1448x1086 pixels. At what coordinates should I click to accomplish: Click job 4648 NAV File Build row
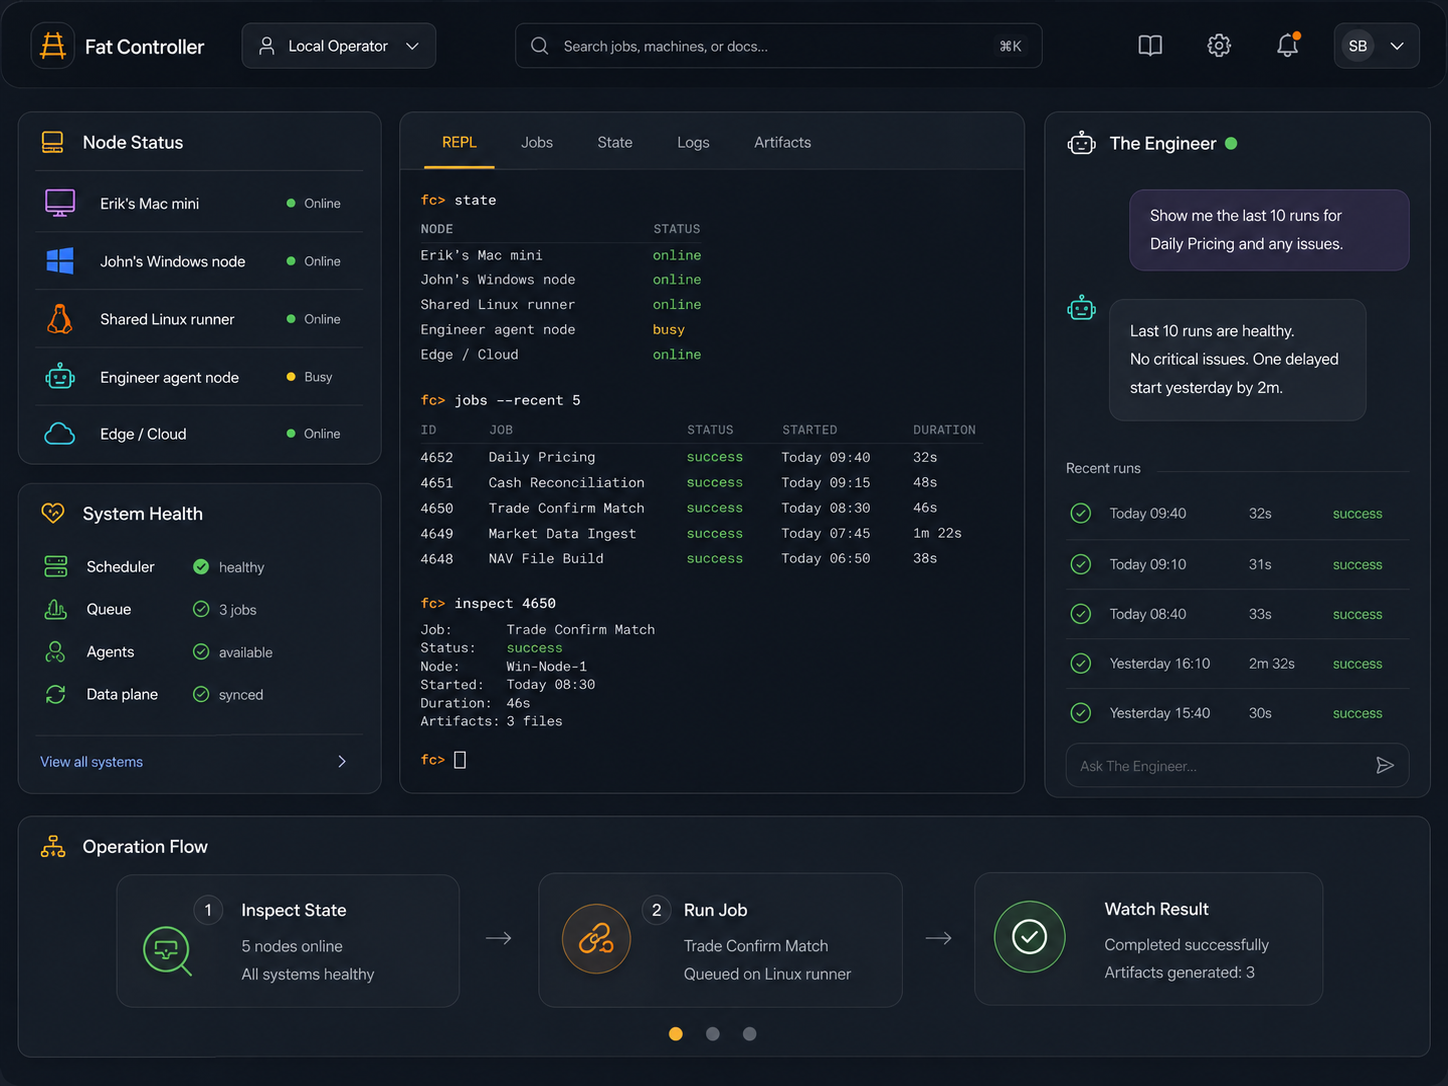(x=698, y=559)
